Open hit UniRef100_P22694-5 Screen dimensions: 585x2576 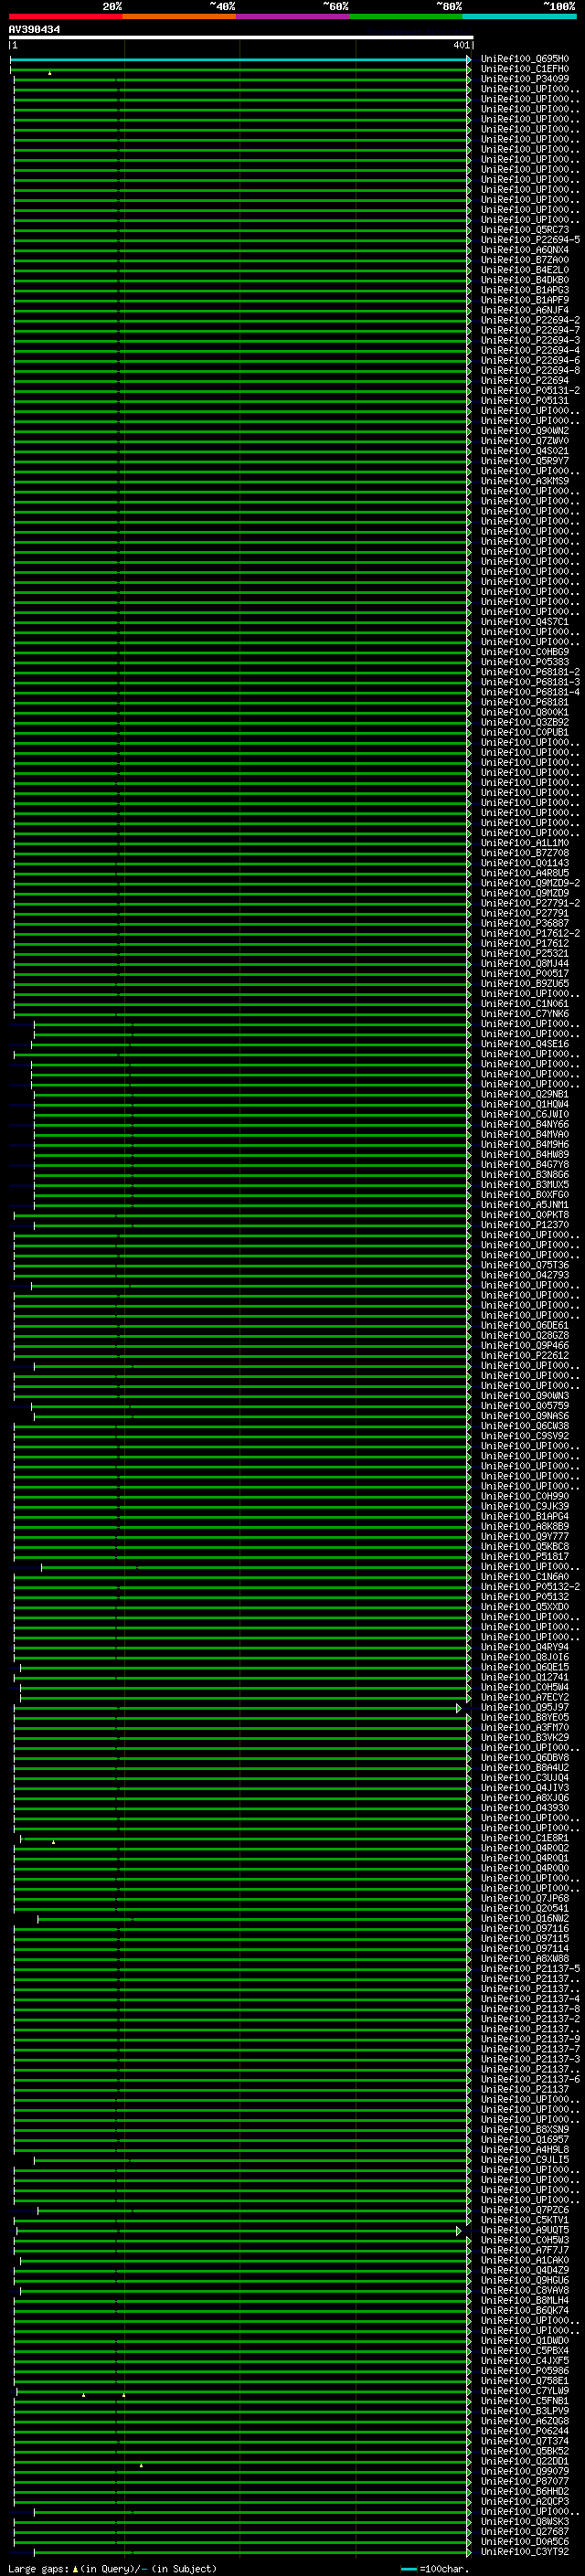tap(530, 240)
